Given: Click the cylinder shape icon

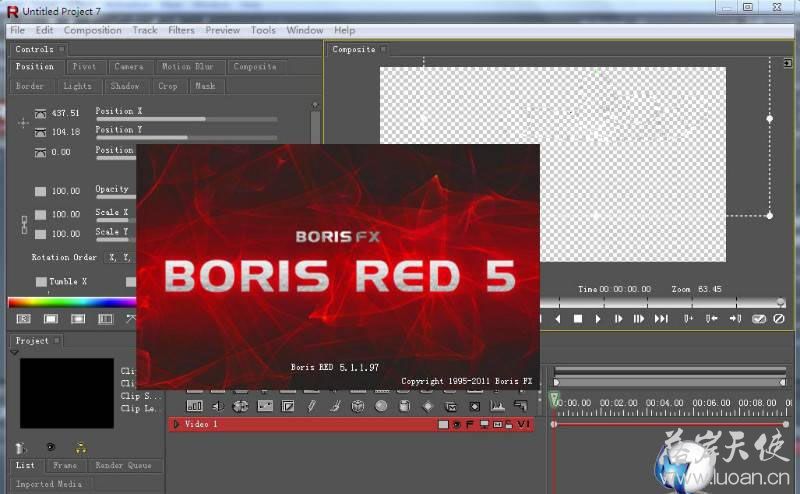Looking at the screenshot, I should (405, 406).
